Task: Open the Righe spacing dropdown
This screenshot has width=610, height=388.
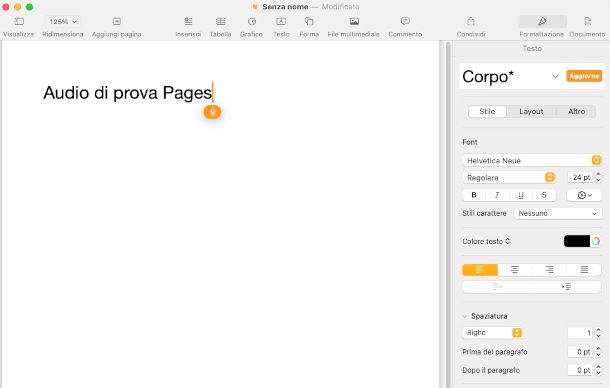Action: click(492, 332)
